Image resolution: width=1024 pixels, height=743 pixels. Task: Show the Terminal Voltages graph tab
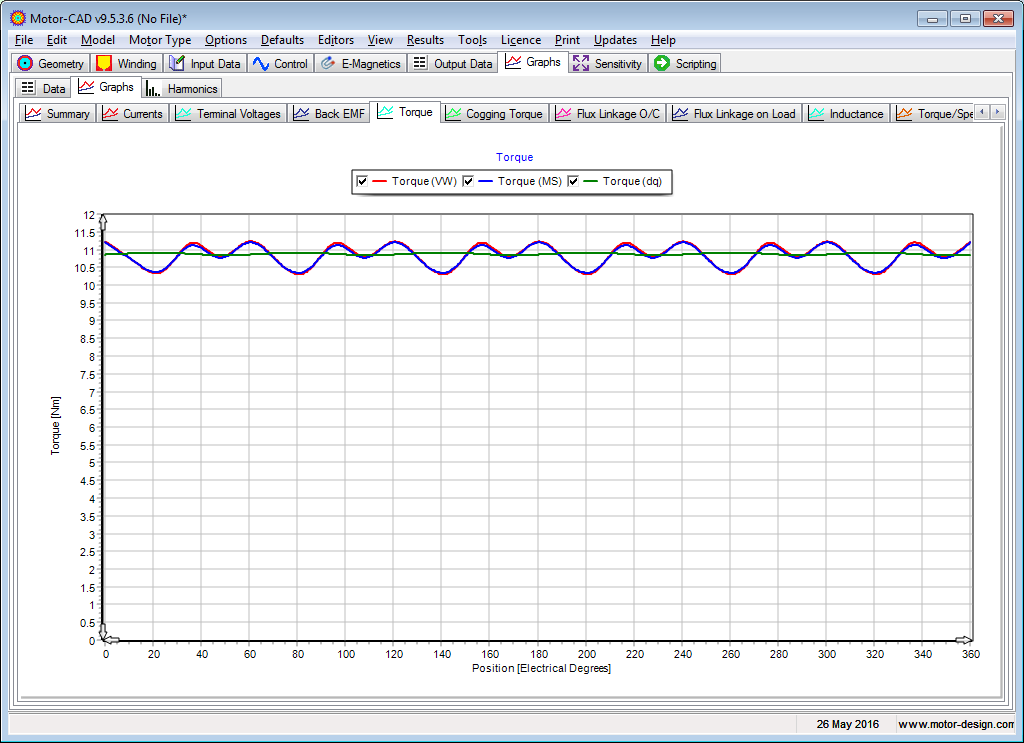229,114
